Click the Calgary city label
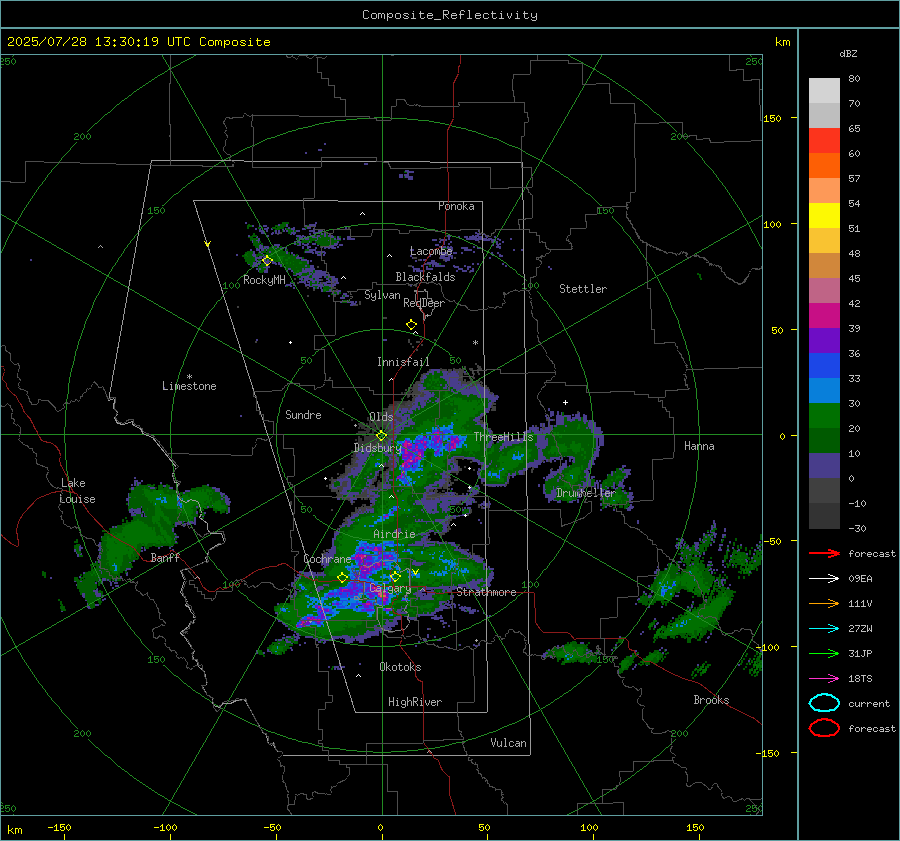The width and height of the screenshot is (900, 841). tap(390, 589)
